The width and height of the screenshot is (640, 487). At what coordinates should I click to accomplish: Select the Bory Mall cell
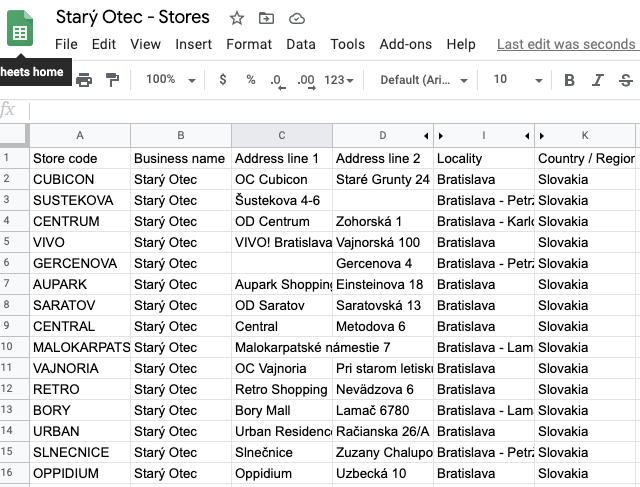tap(282, 411)
